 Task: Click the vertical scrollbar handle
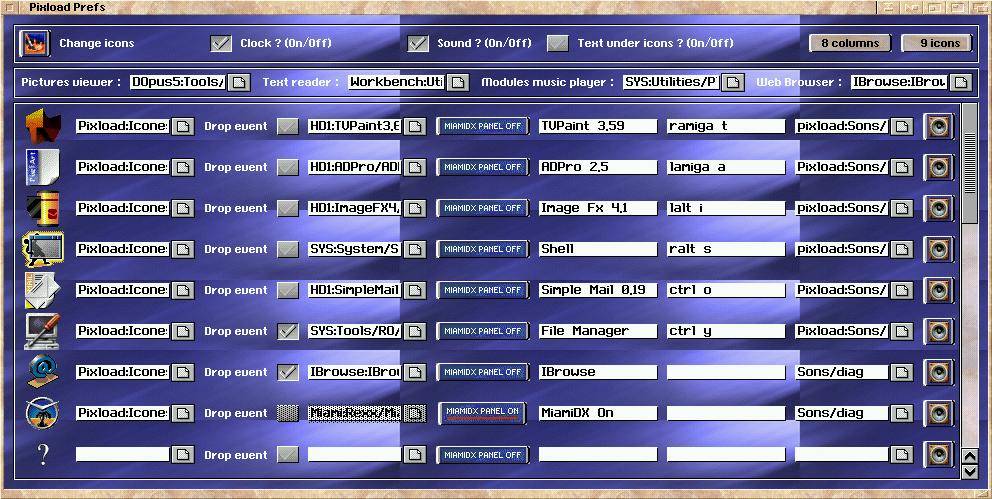pyautogui.click(x=969, y=163)
